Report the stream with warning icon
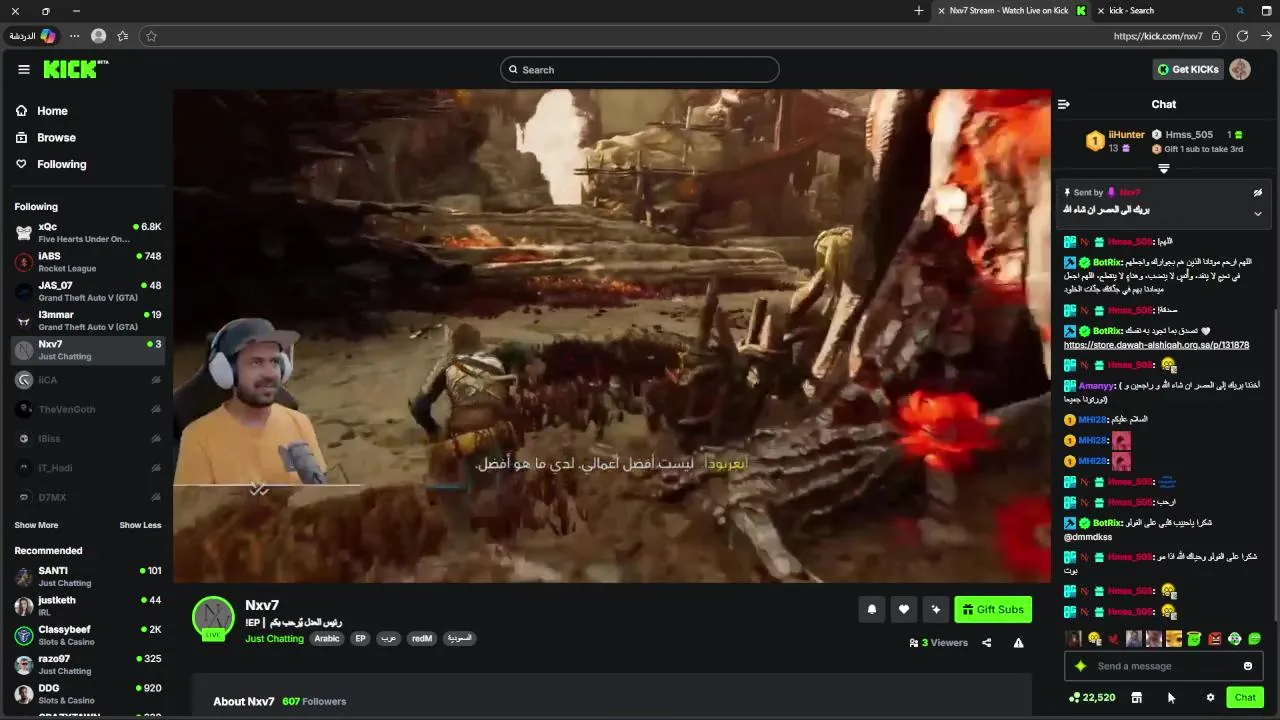This screenshot has width=1280, height=720. [x=1018, y=643]
